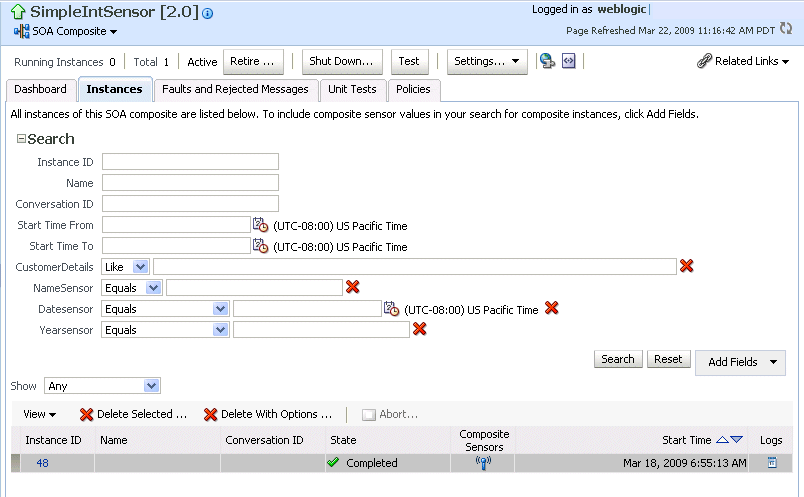Click the Shut Down button

point(342,62)
